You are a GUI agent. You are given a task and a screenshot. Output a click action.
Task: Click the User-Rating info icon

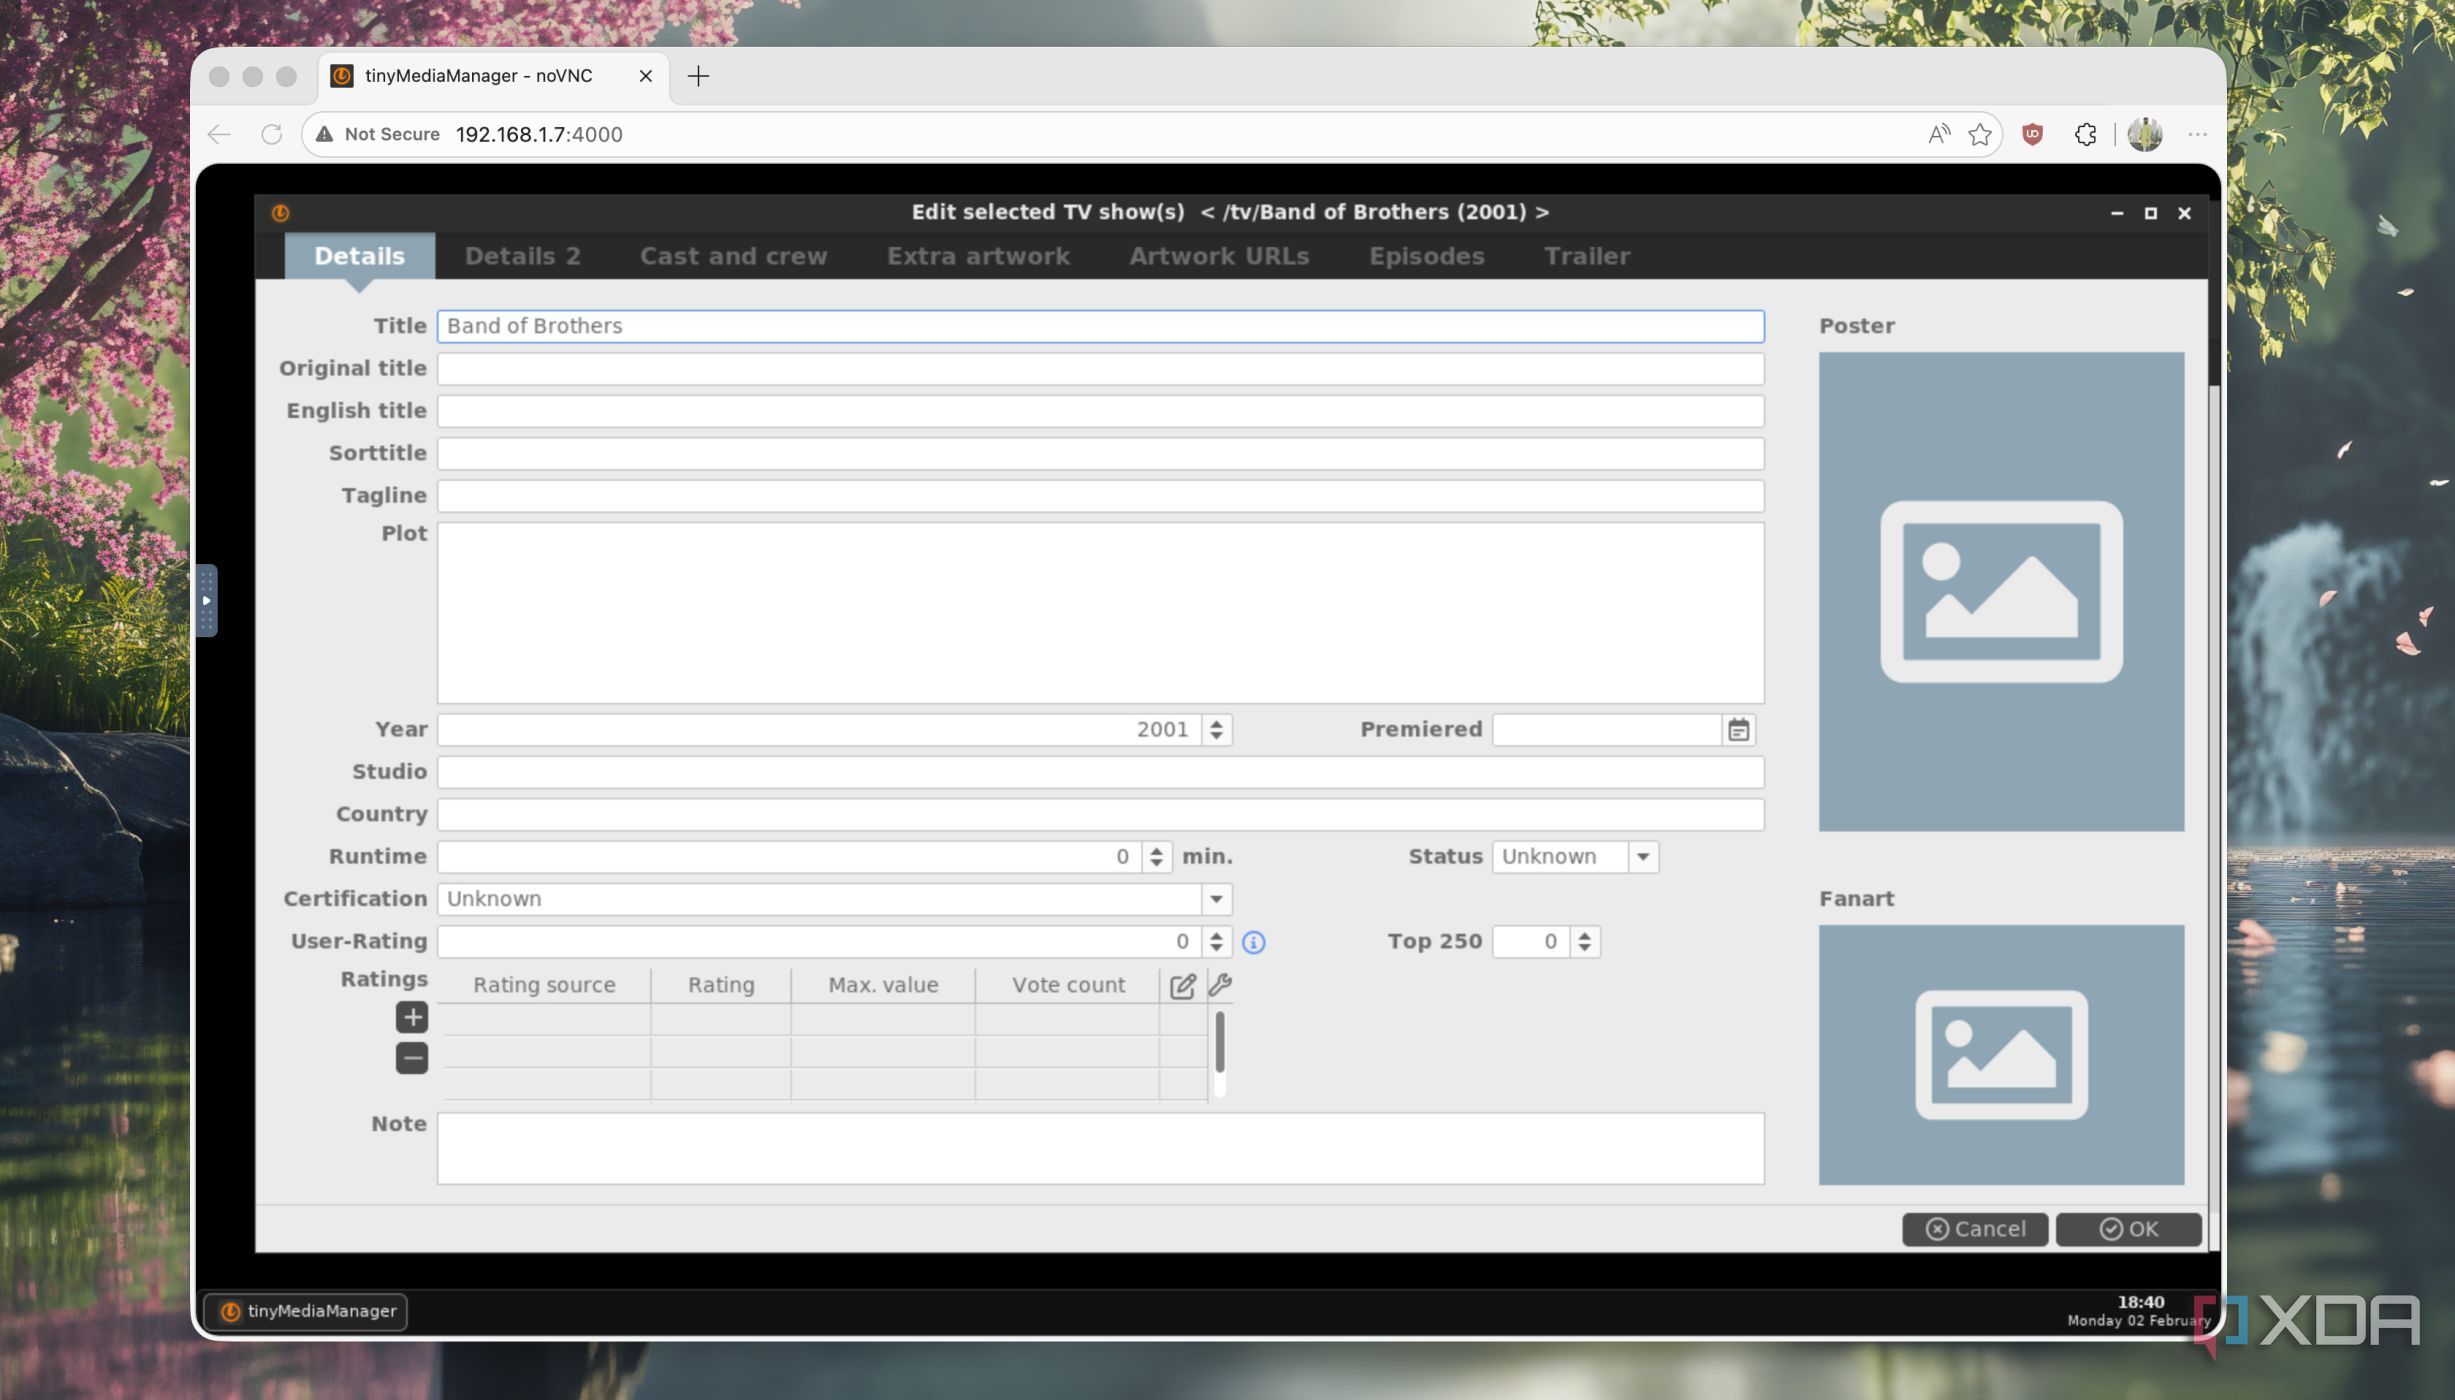point(1253,942)
